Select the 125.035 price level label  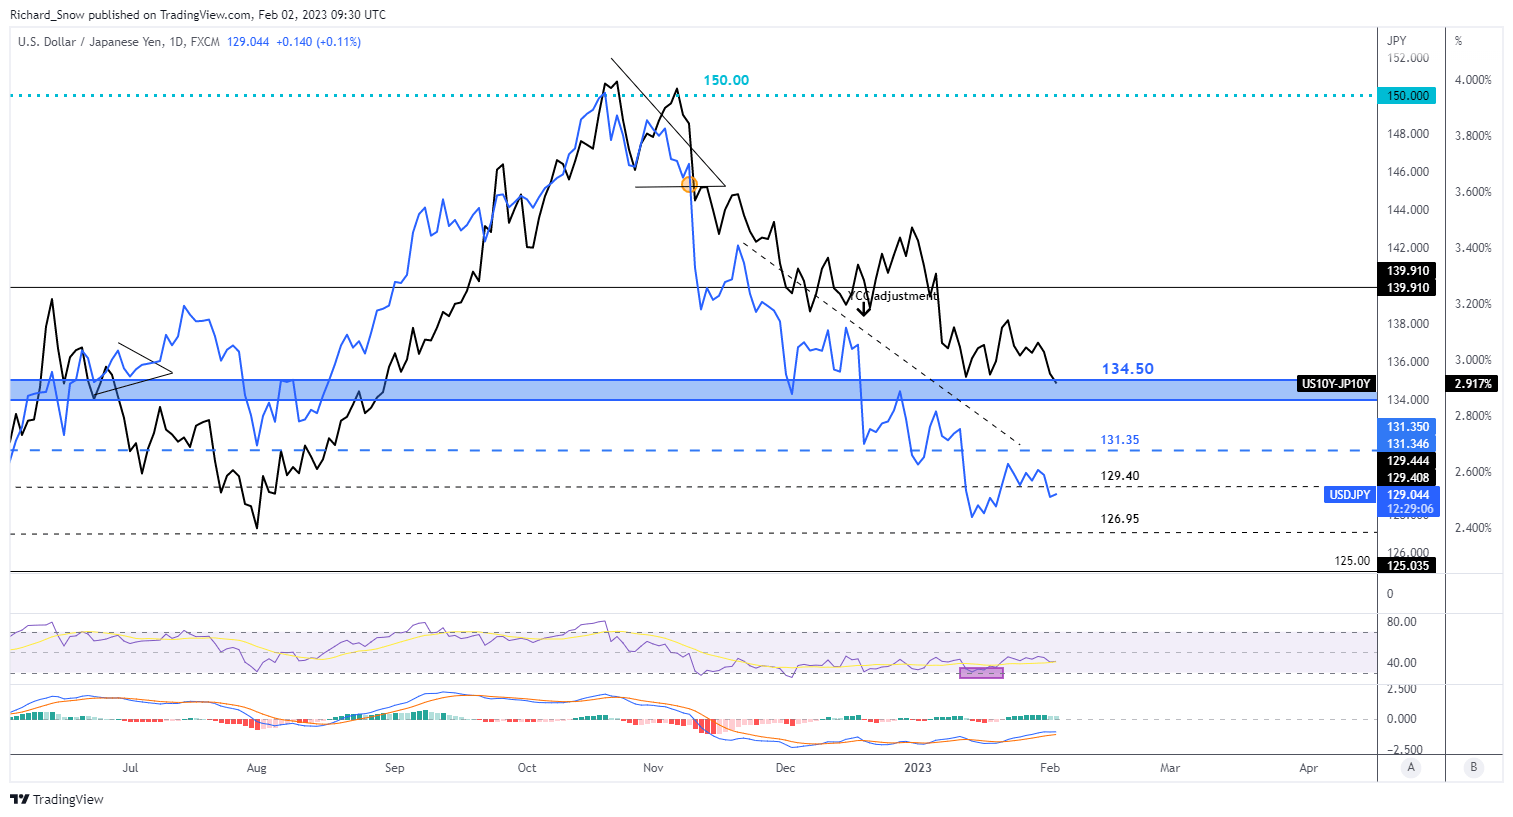pyautogui.click(x=1408, y=566)
